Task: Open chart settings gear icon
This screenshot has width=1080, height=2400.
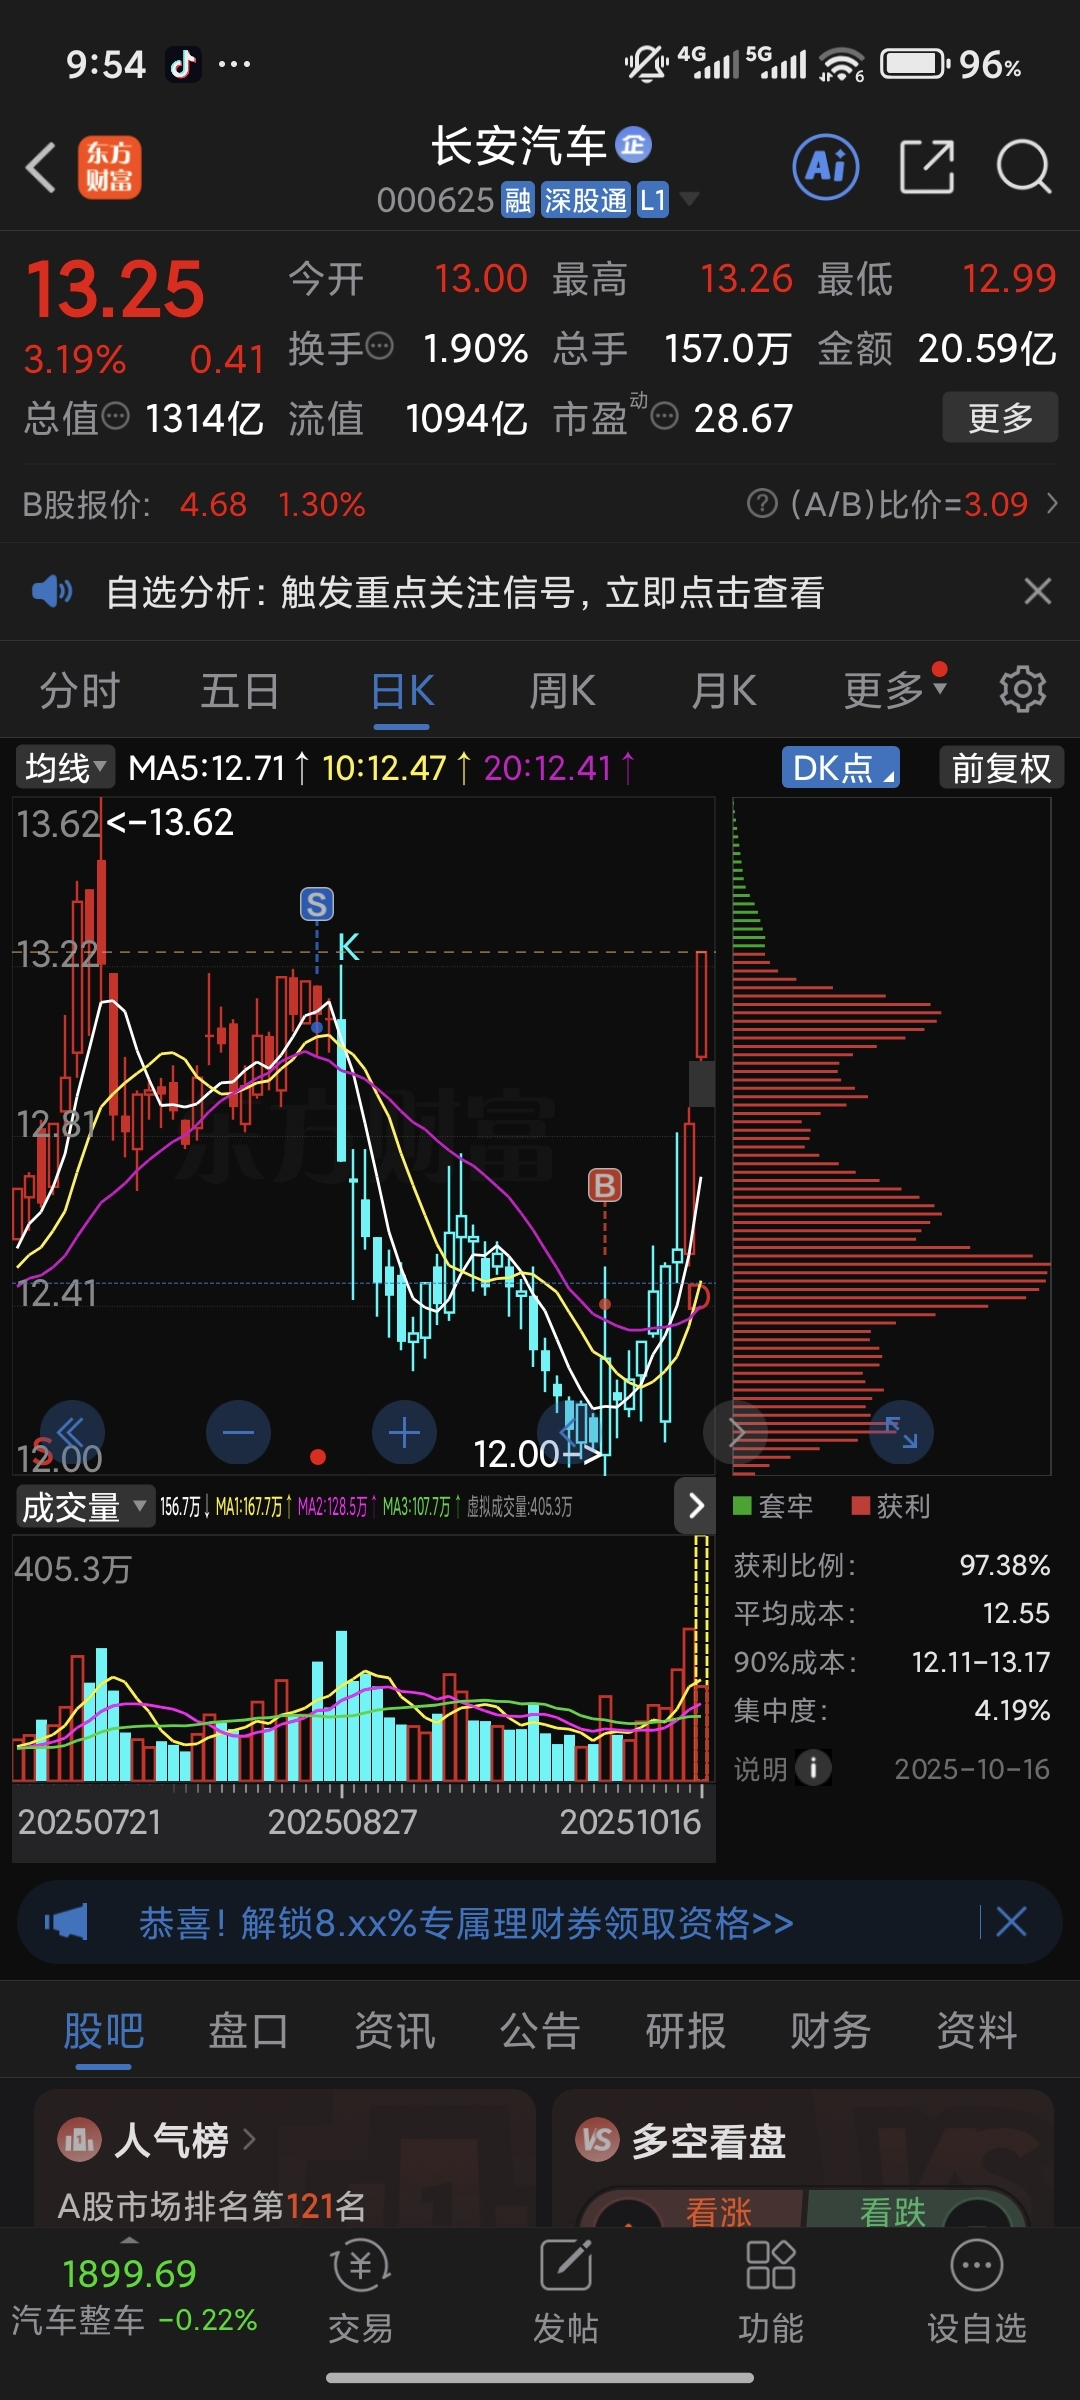Action: (x=1022, y=690)
